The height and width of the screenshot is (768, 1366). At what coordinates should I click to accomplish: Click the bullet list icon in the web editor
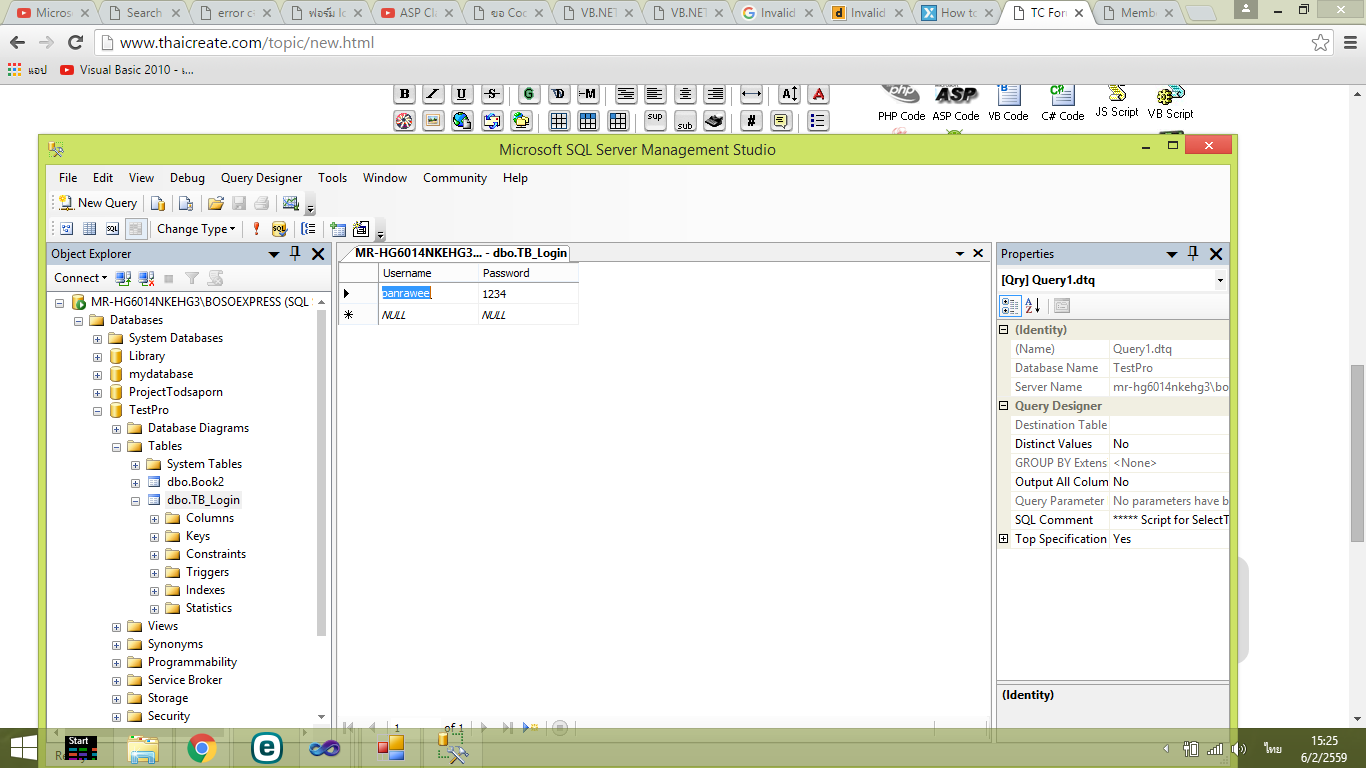coord(818,121)
